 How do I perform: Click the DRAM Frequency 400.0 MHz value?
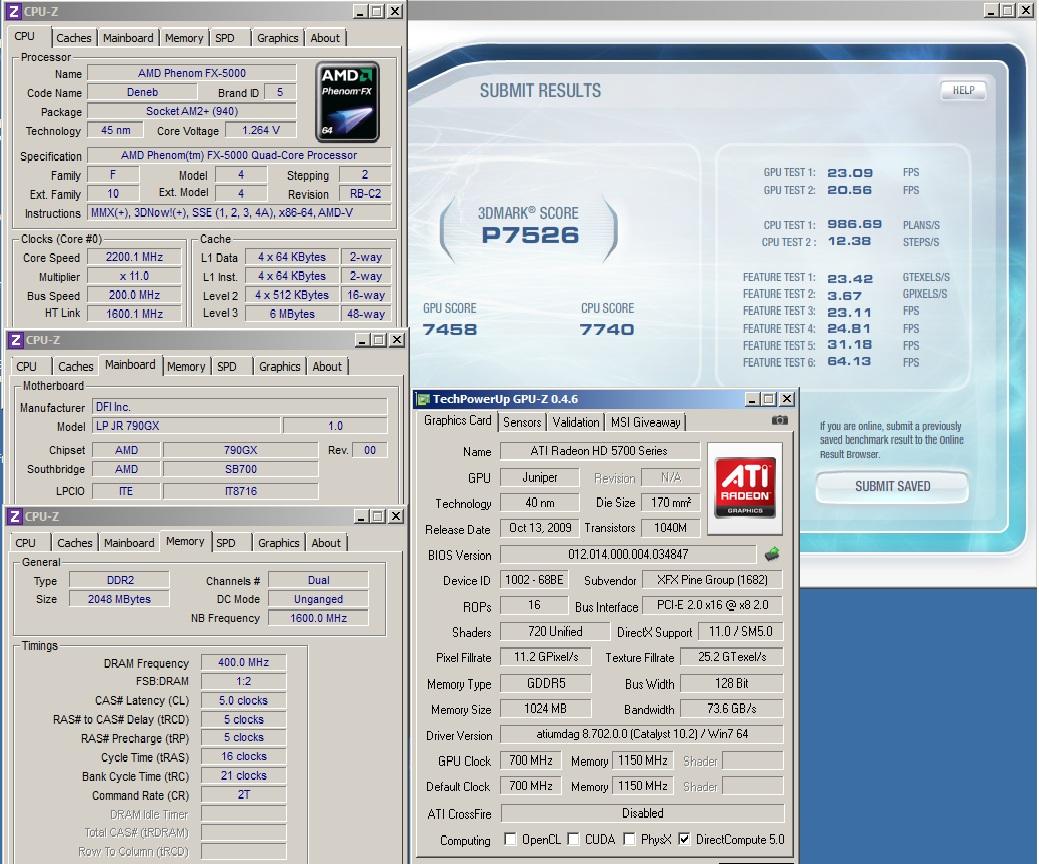[243, 663]
